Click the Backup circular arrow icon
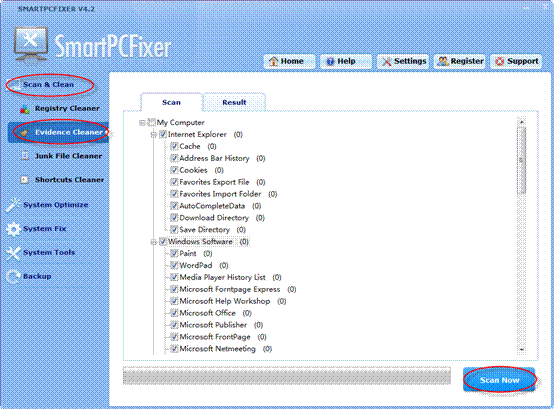This screenshot has height=409, width=554. click(13, 277)
